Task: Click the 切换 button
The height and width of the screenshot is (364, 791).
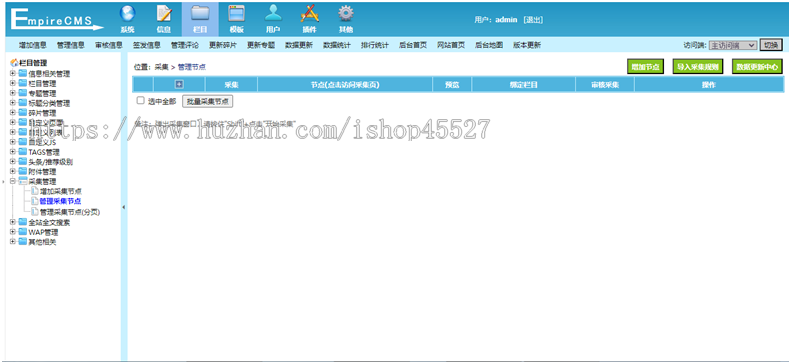Action: click(x=771, y=45)
